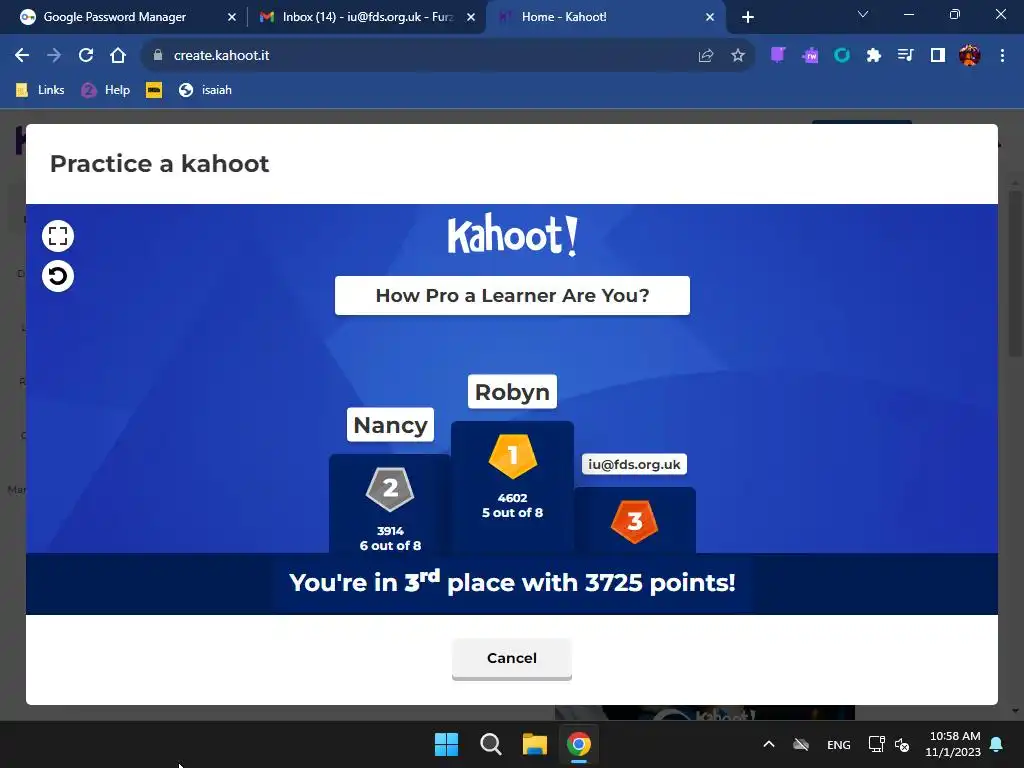
Task: Click the quiz title How Pro a Learner Are You?
Action: 512,295
